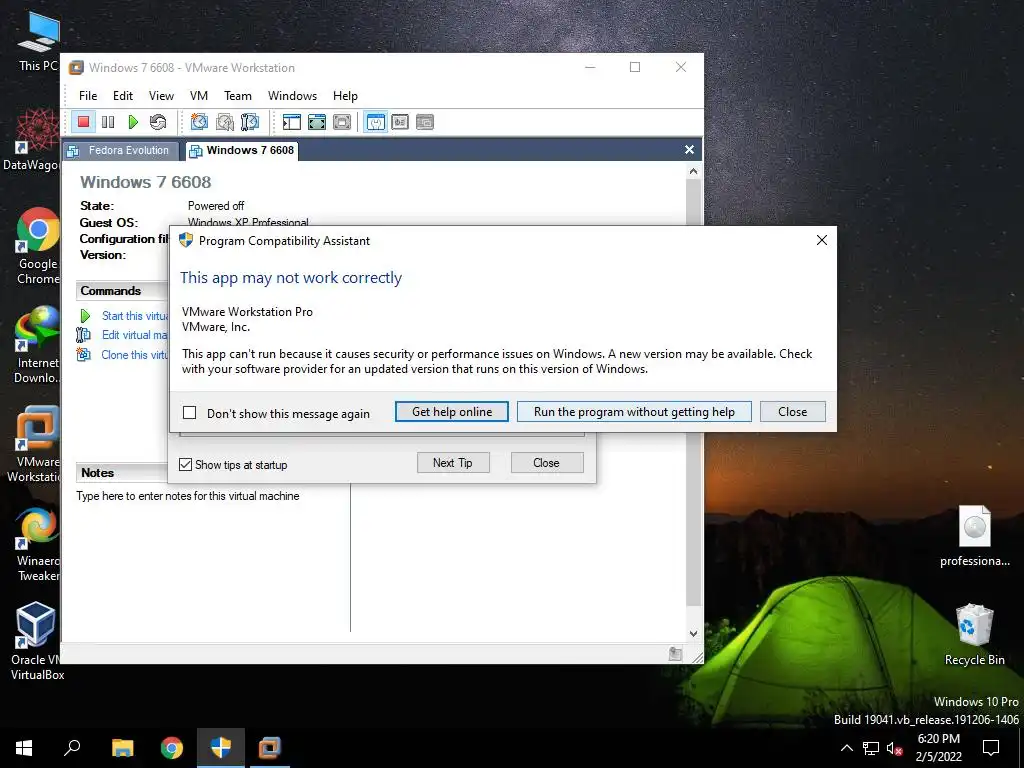Click the vertical scrollbar thumb in VMware summary
The image size is (1024, 768).
coord(694,392)
